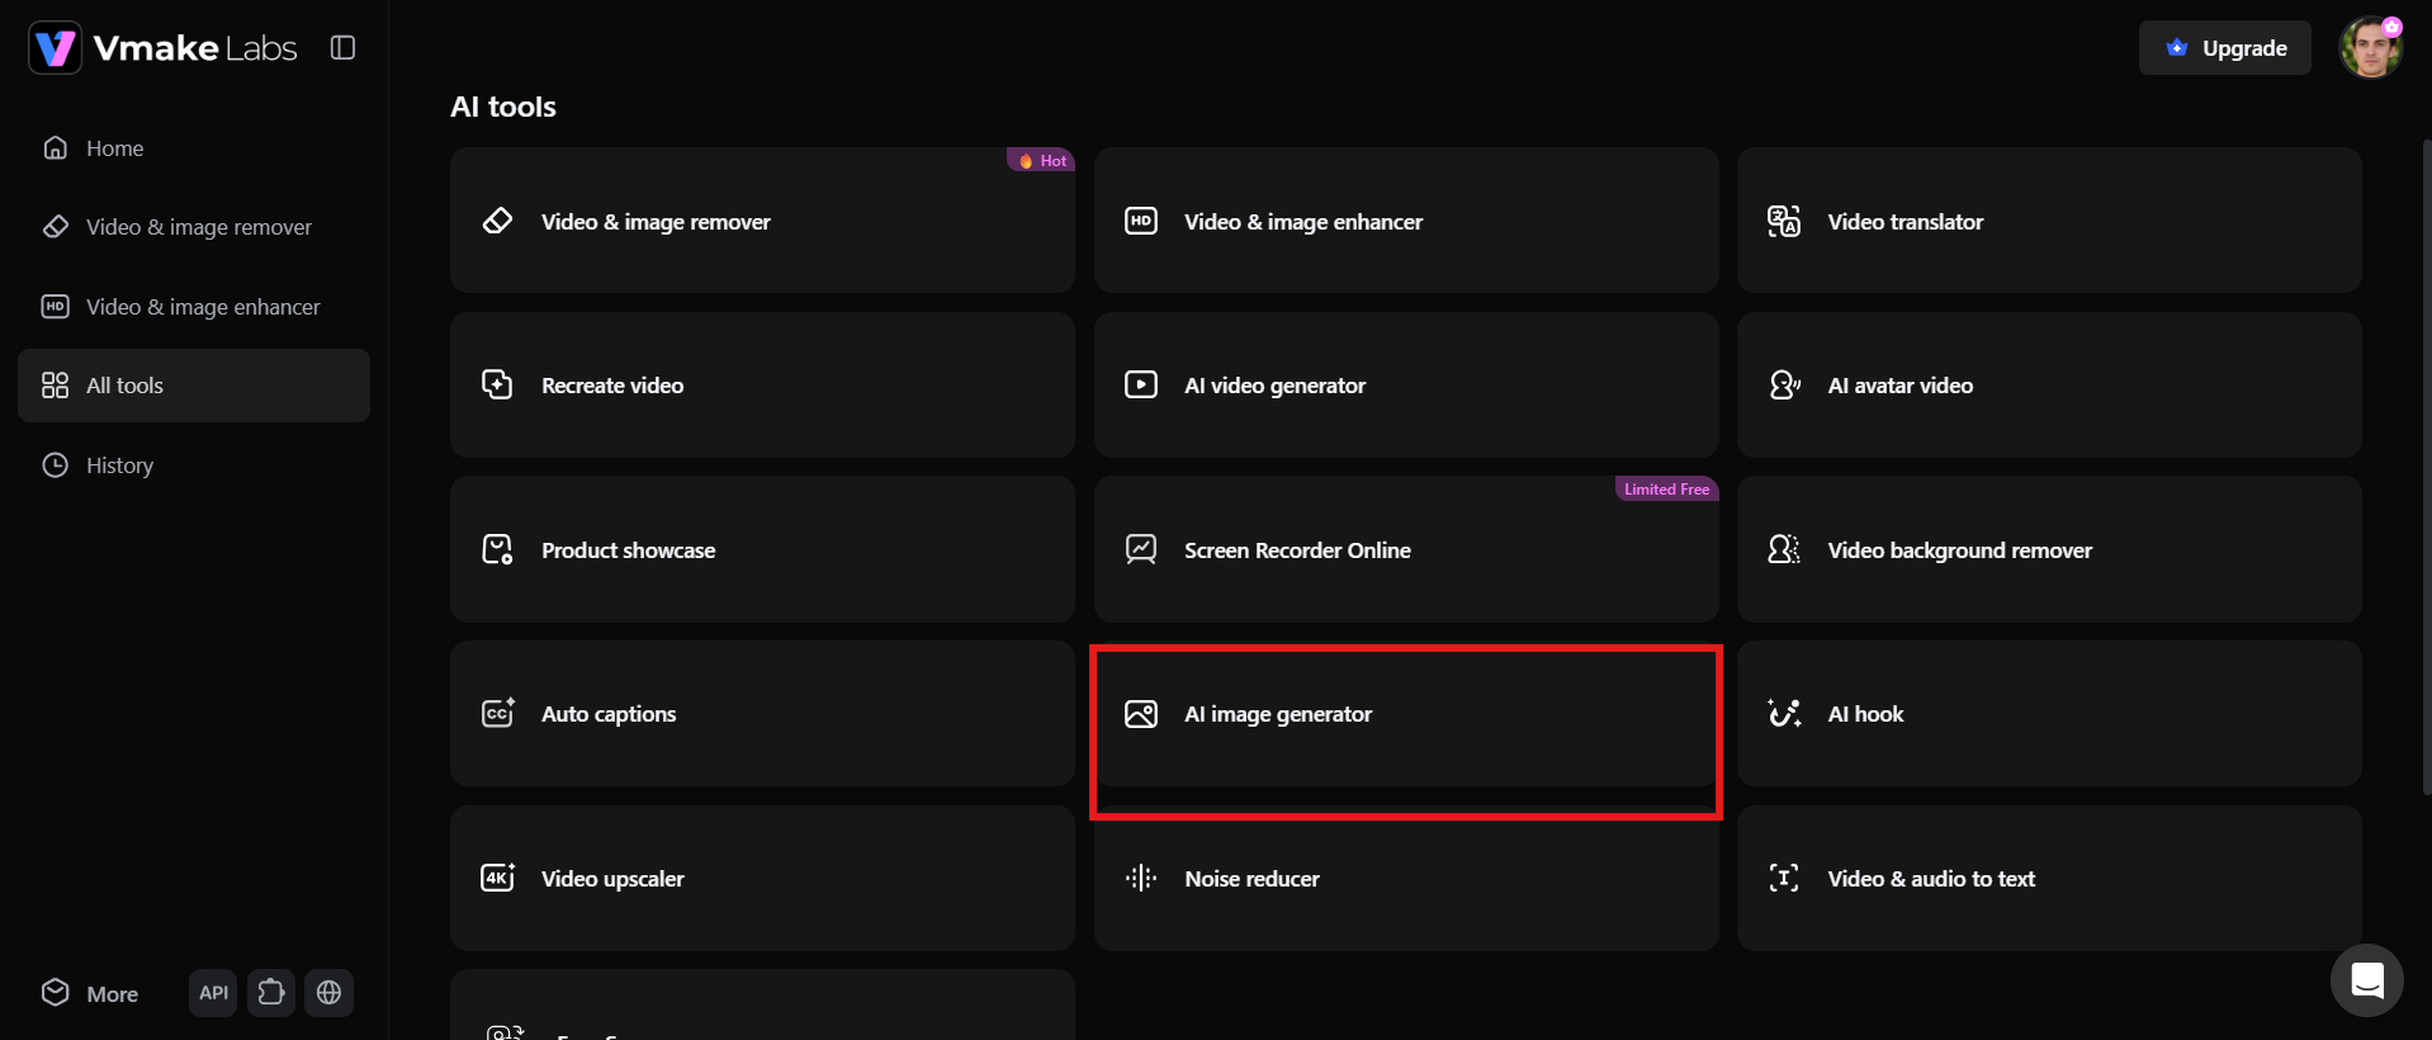Select Video & image enhancer in sidebar
2432x1040 pixels.
pyautogui.click(x=194, y=306)
